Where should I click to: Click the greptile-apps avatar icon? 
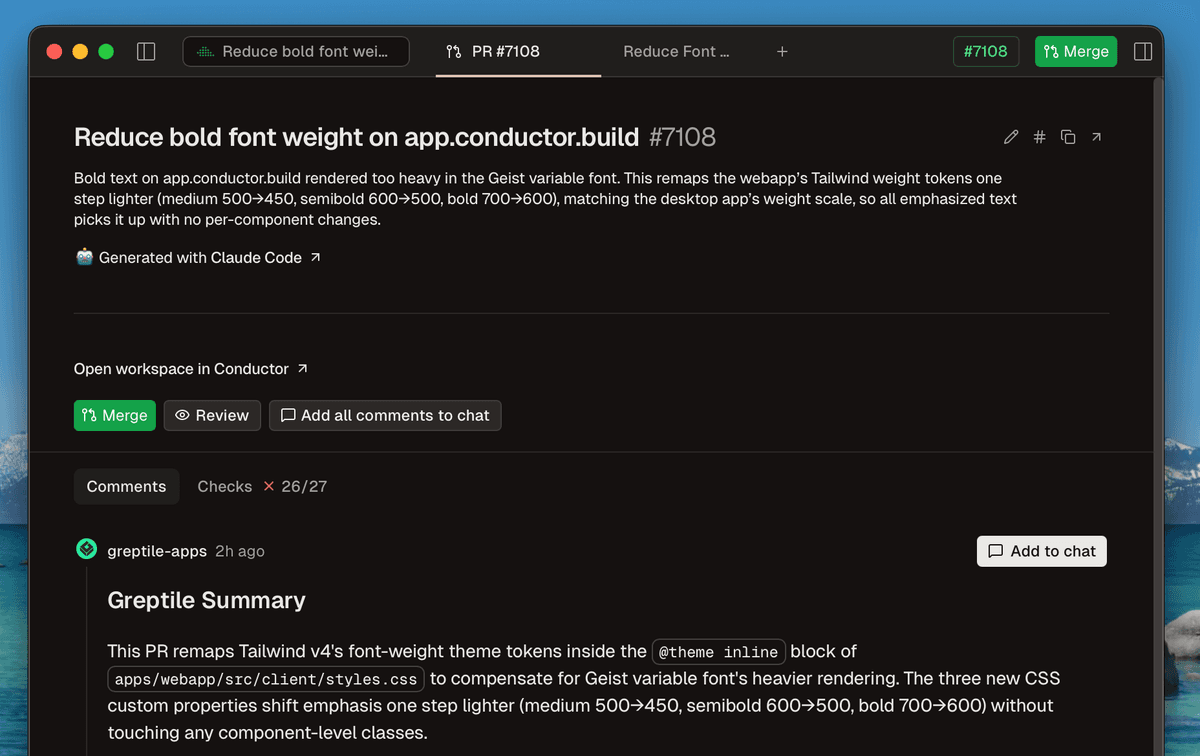pyautogui.click(x=87, y=549)
